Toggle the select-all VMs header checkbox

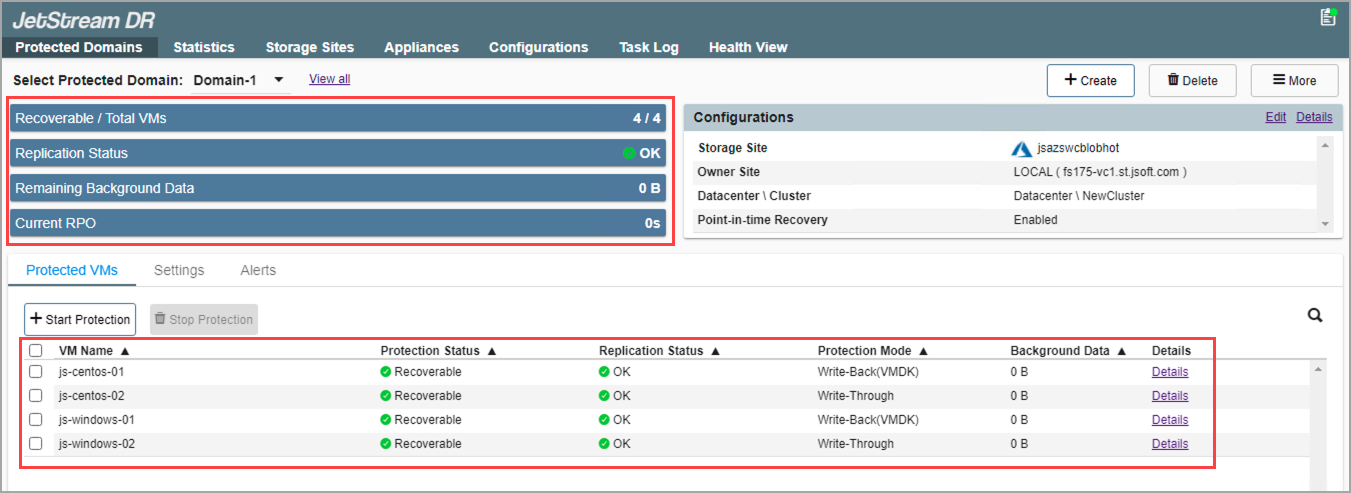36,351
